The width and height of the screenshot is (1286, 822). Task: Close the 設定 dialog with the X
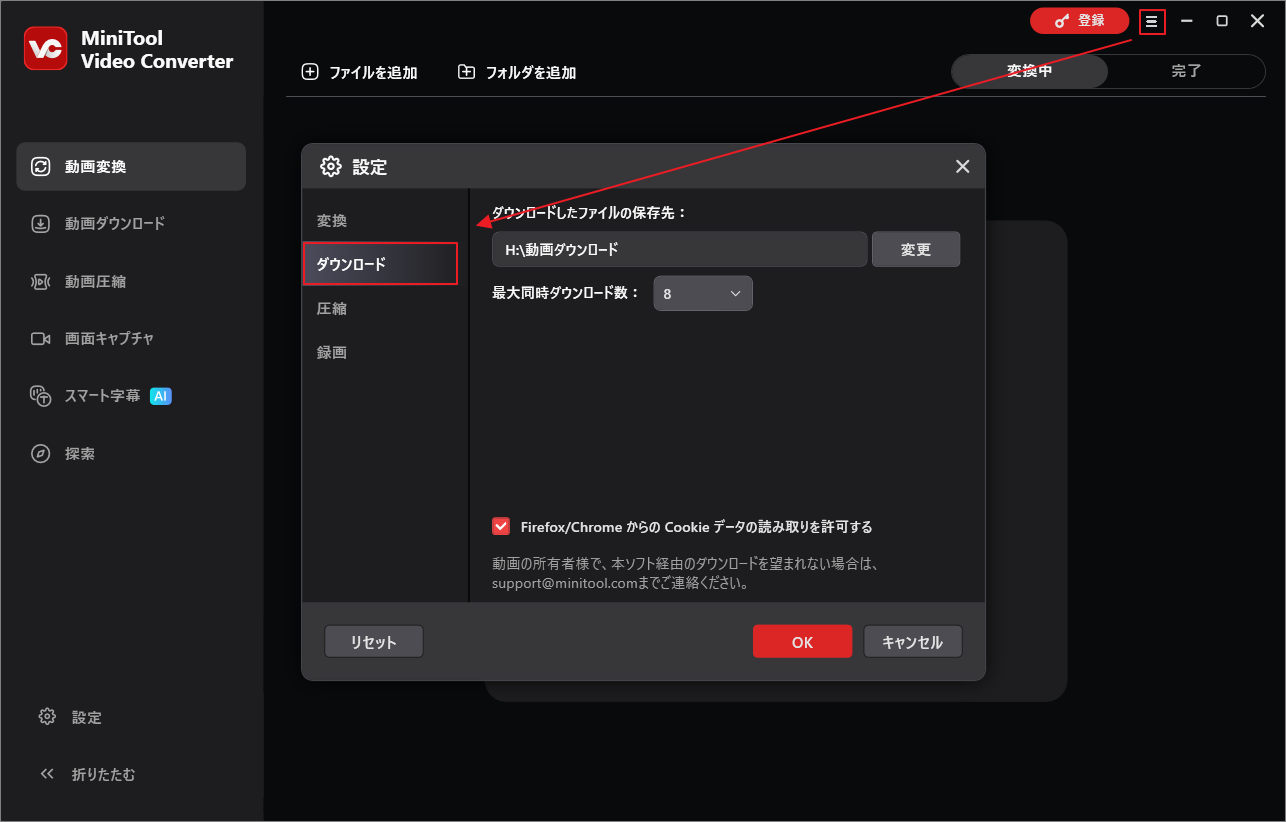[x=962, y=166]
